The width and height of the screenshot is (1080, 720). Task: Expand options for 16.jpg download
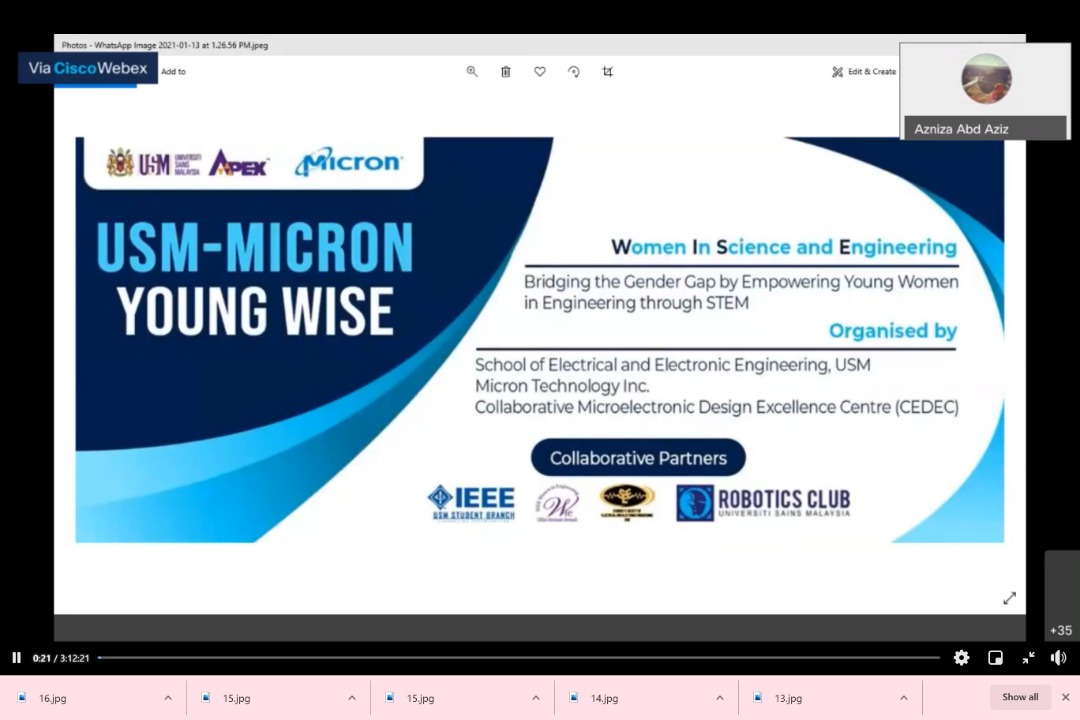click(168, 698)
